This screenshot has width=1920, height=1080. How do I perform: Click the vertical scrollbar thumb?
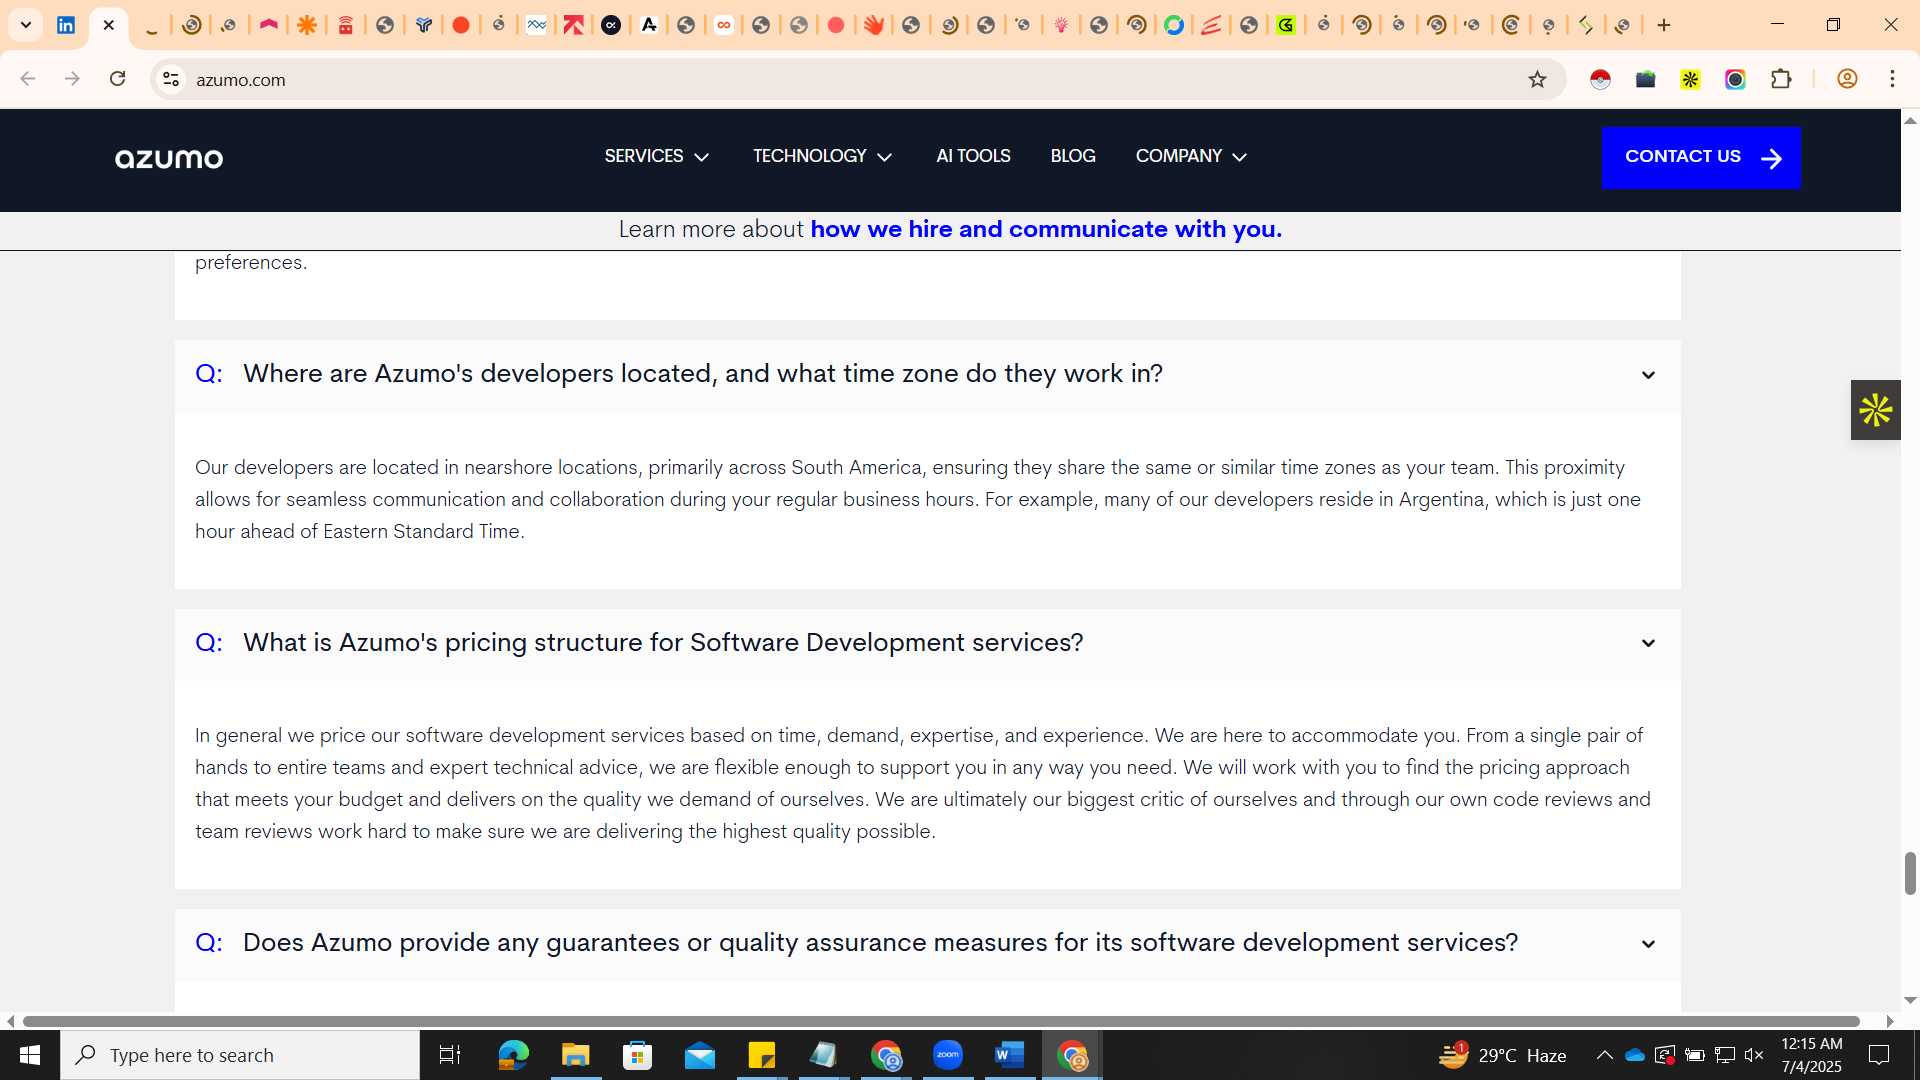point(1910,874)
